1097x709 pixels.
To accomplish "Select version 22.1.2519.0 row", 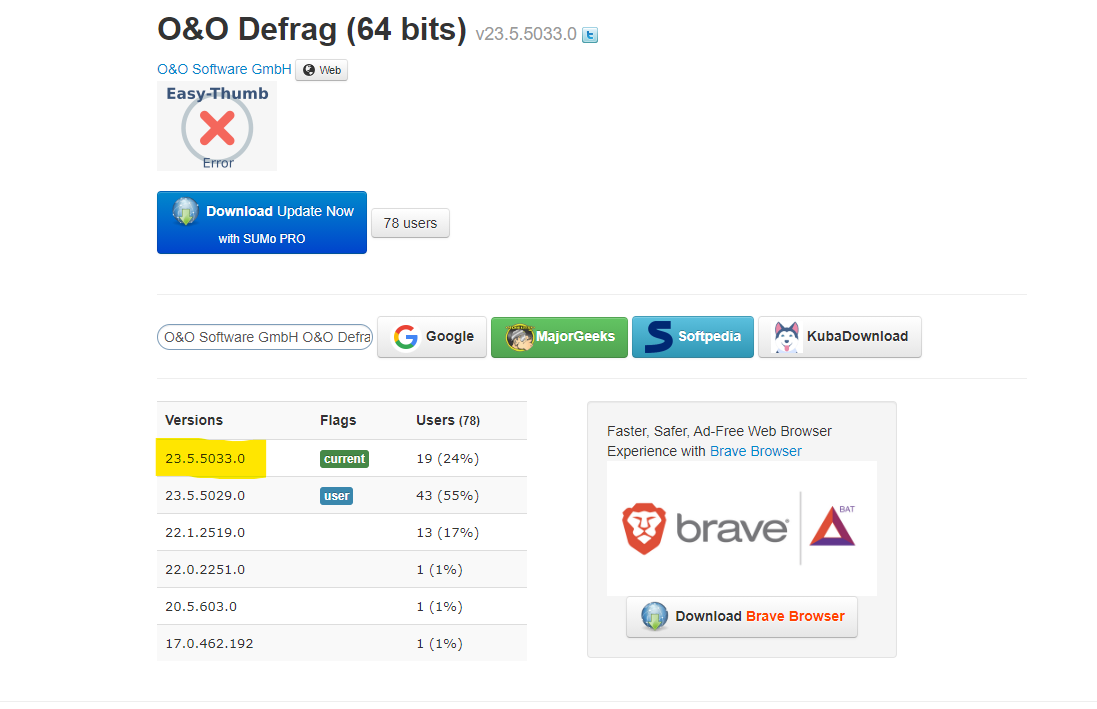I will [341, 533].
